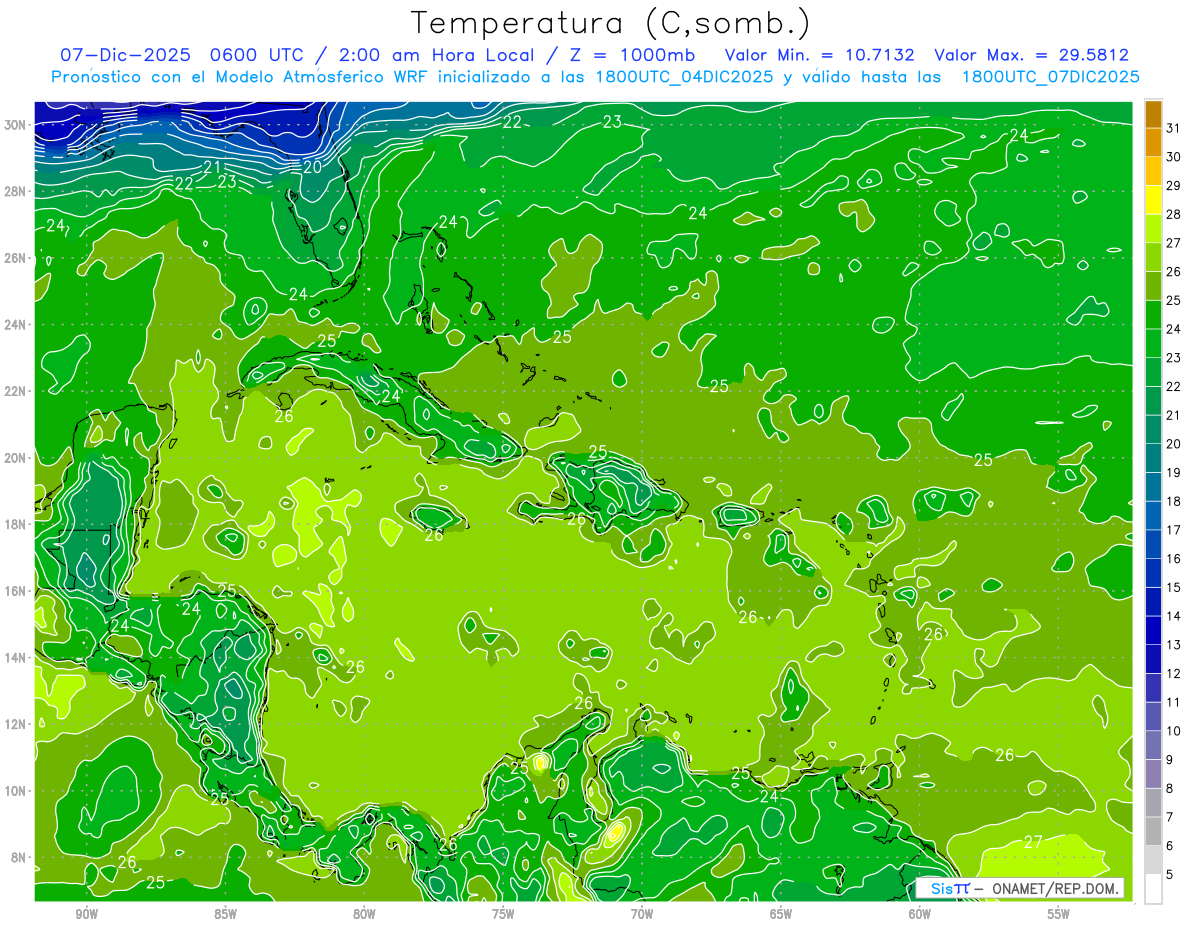This screenshot has width=1200, height=927.
Task: Click the dark orange swatch above legend value 31
Action: click(1153, 113)
